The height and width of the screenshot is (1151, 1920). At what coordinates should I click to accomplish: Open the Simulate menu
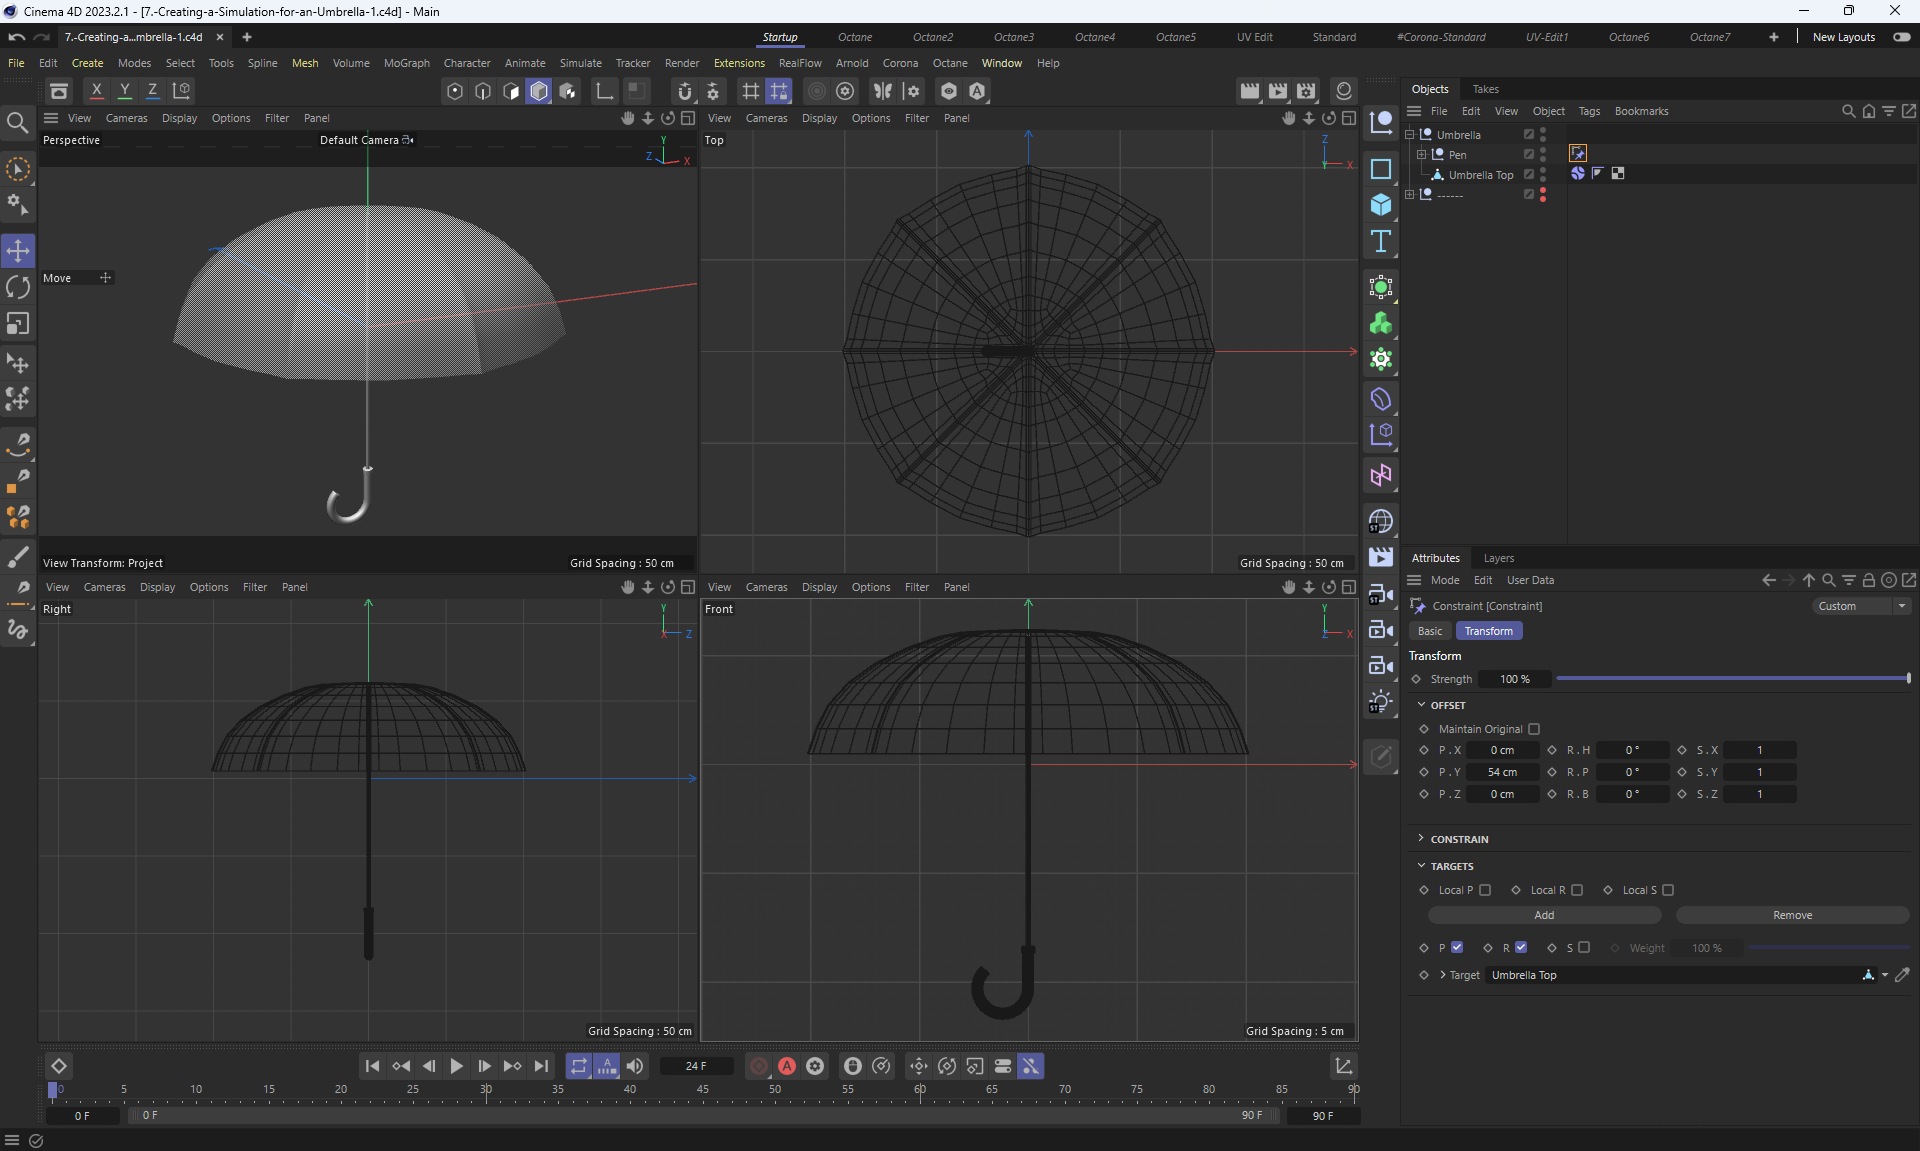tap(580, 63)
